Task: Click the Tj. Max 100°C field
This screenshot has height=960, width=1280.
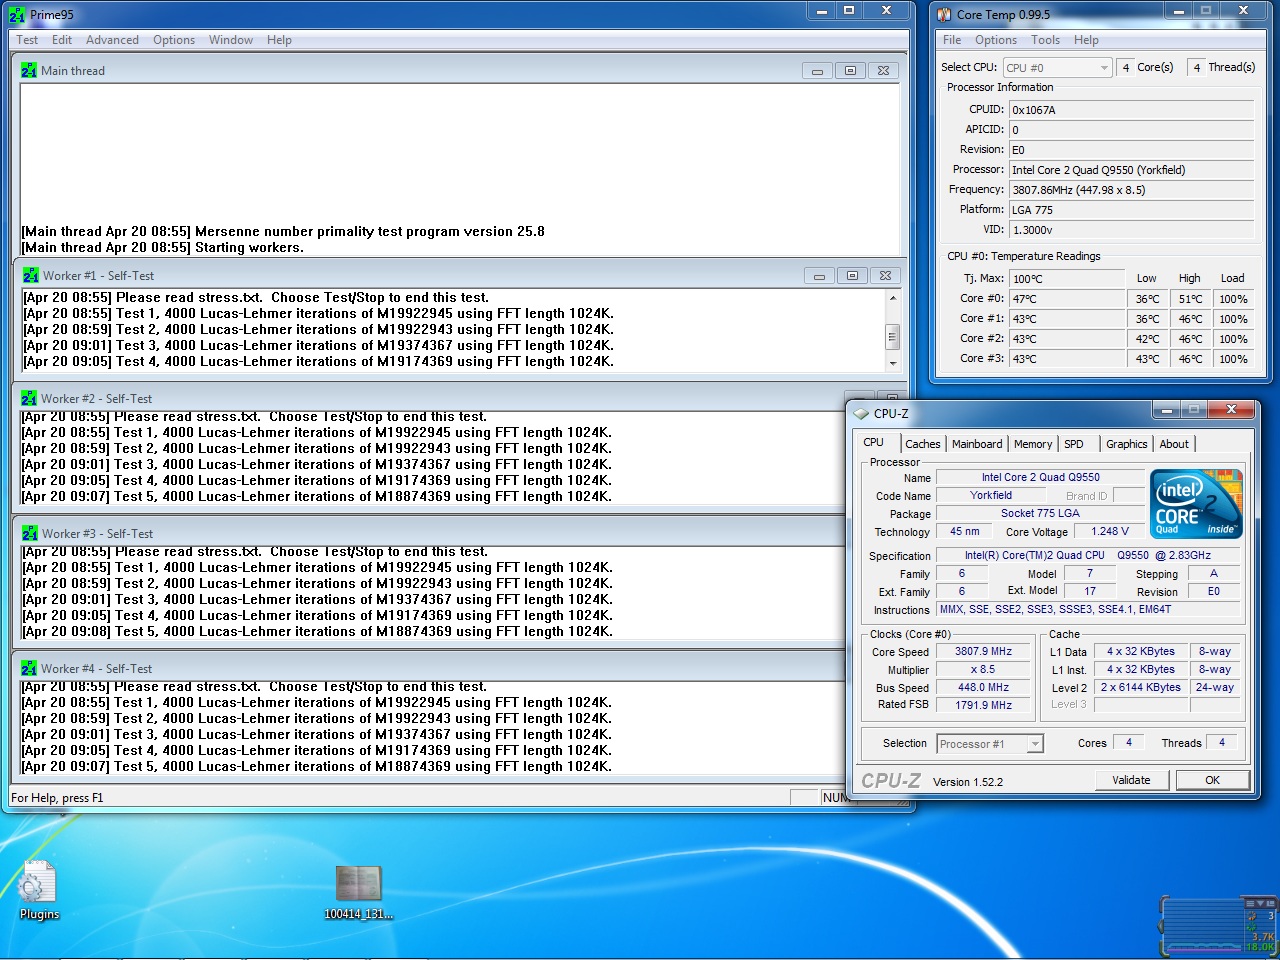Action: point(1067,279)
